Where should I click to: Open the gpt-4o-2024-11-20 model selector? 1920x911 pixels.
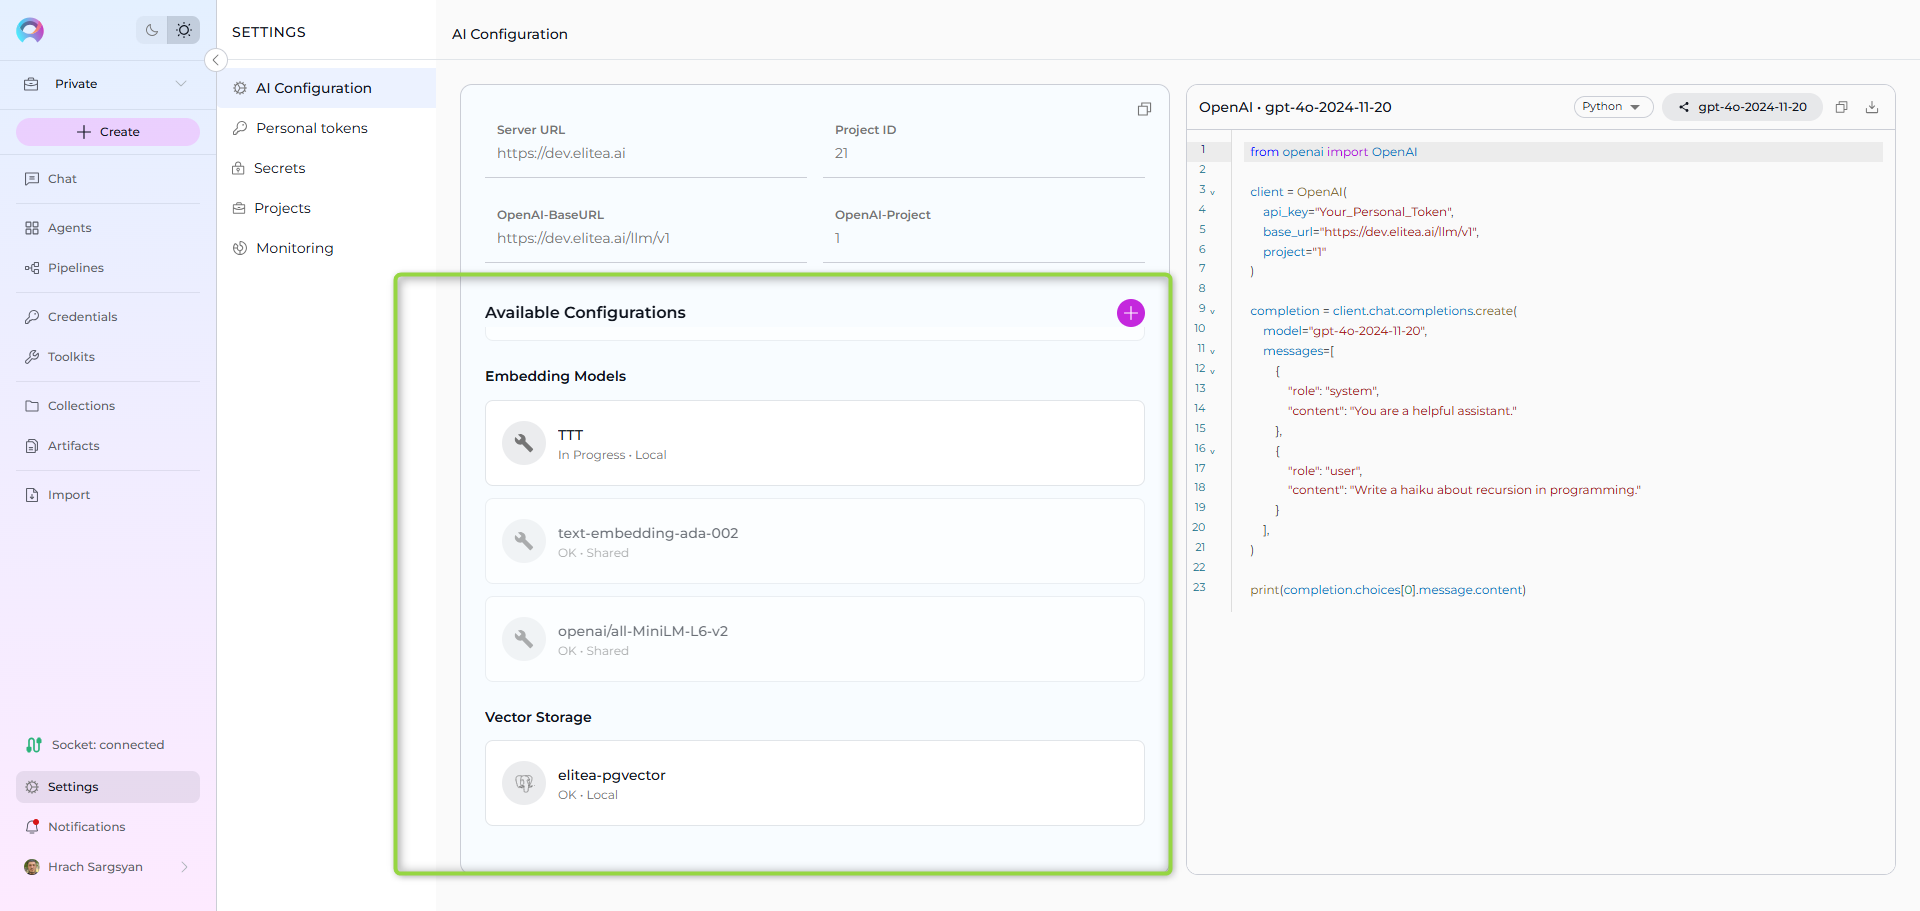1742,107
